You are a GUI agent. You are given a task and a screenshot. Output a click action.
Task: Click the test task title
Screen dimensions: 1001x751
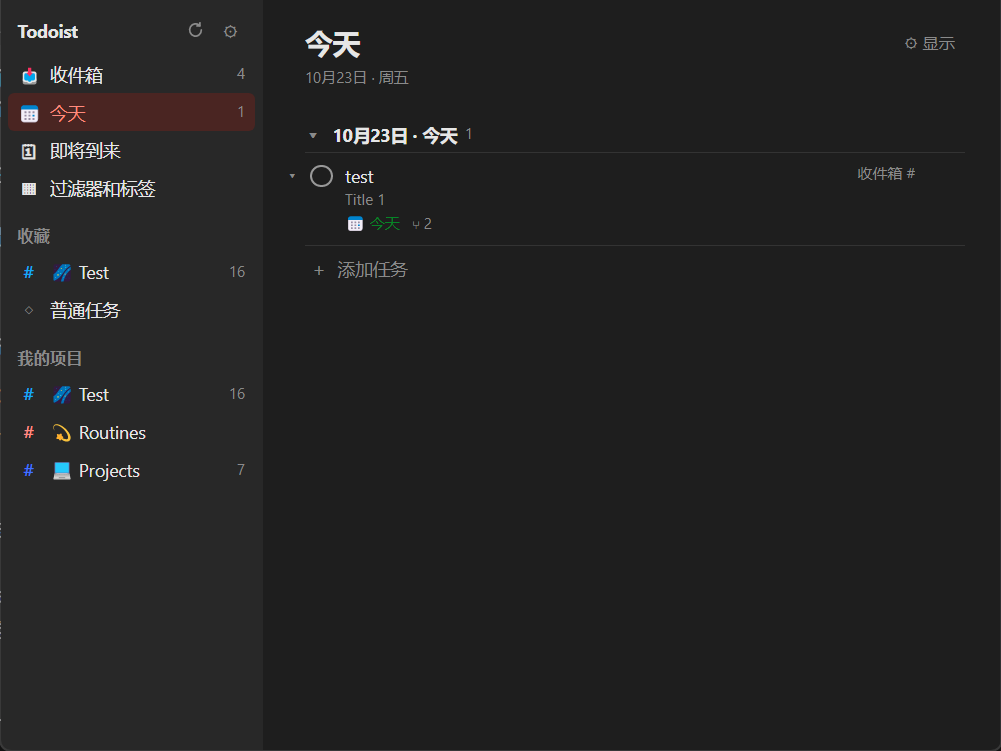coord(359,177)
